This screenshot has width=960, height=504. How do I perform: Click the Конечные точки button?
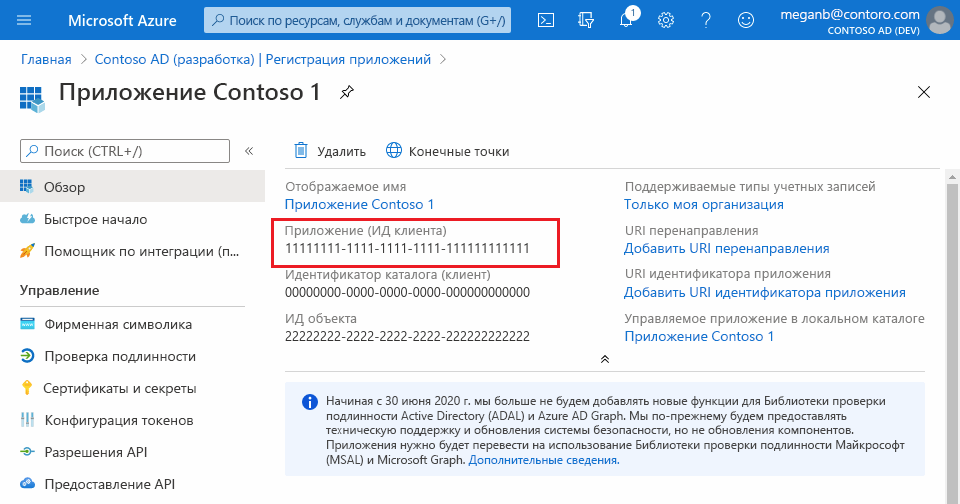tap(448, 151)
